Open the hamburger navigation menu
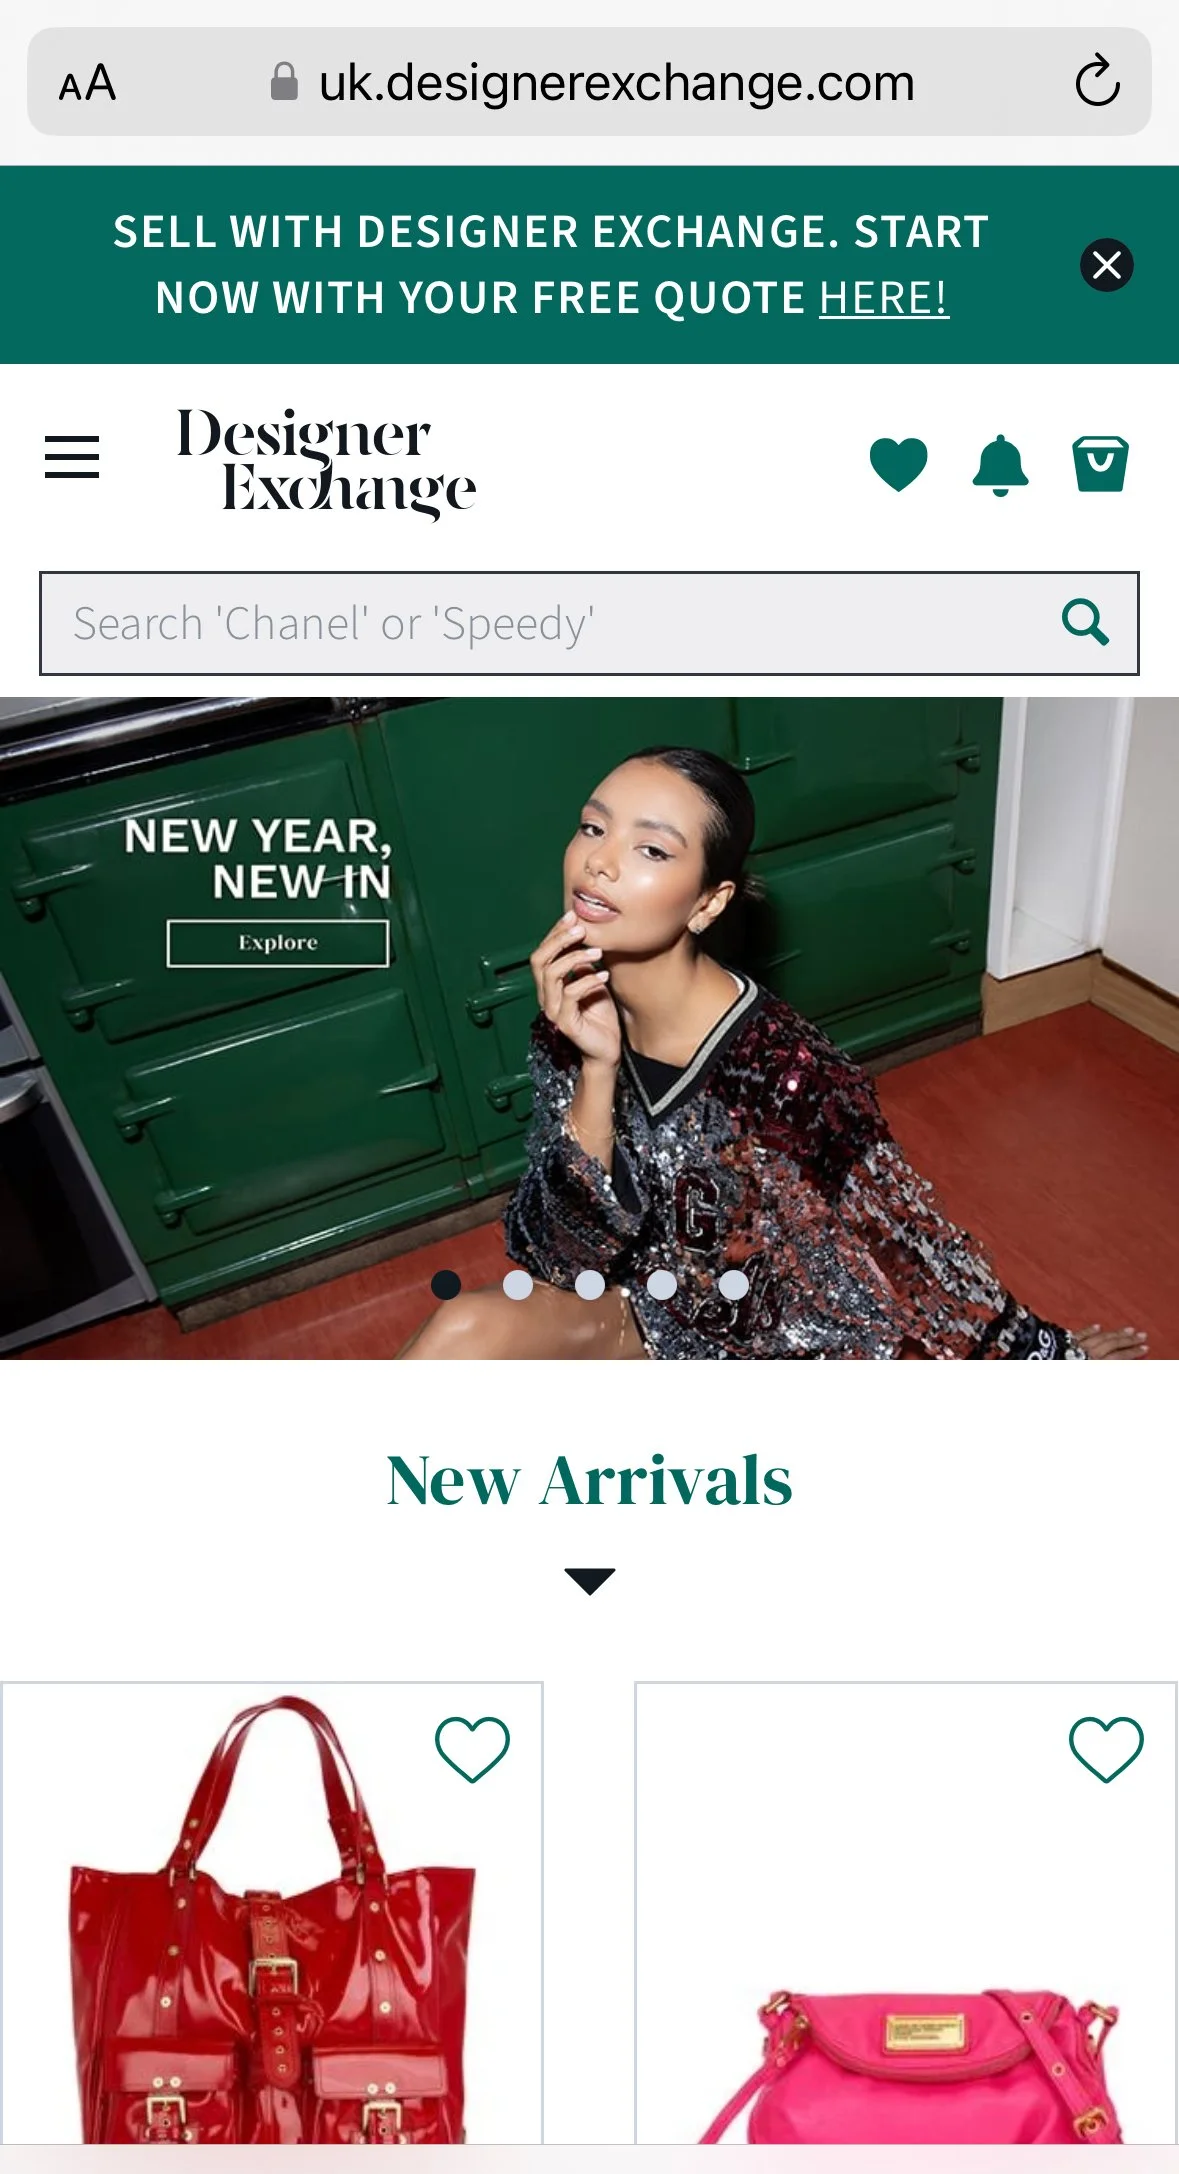Viewport: 1179px width, 2174px height. (72, 457)
